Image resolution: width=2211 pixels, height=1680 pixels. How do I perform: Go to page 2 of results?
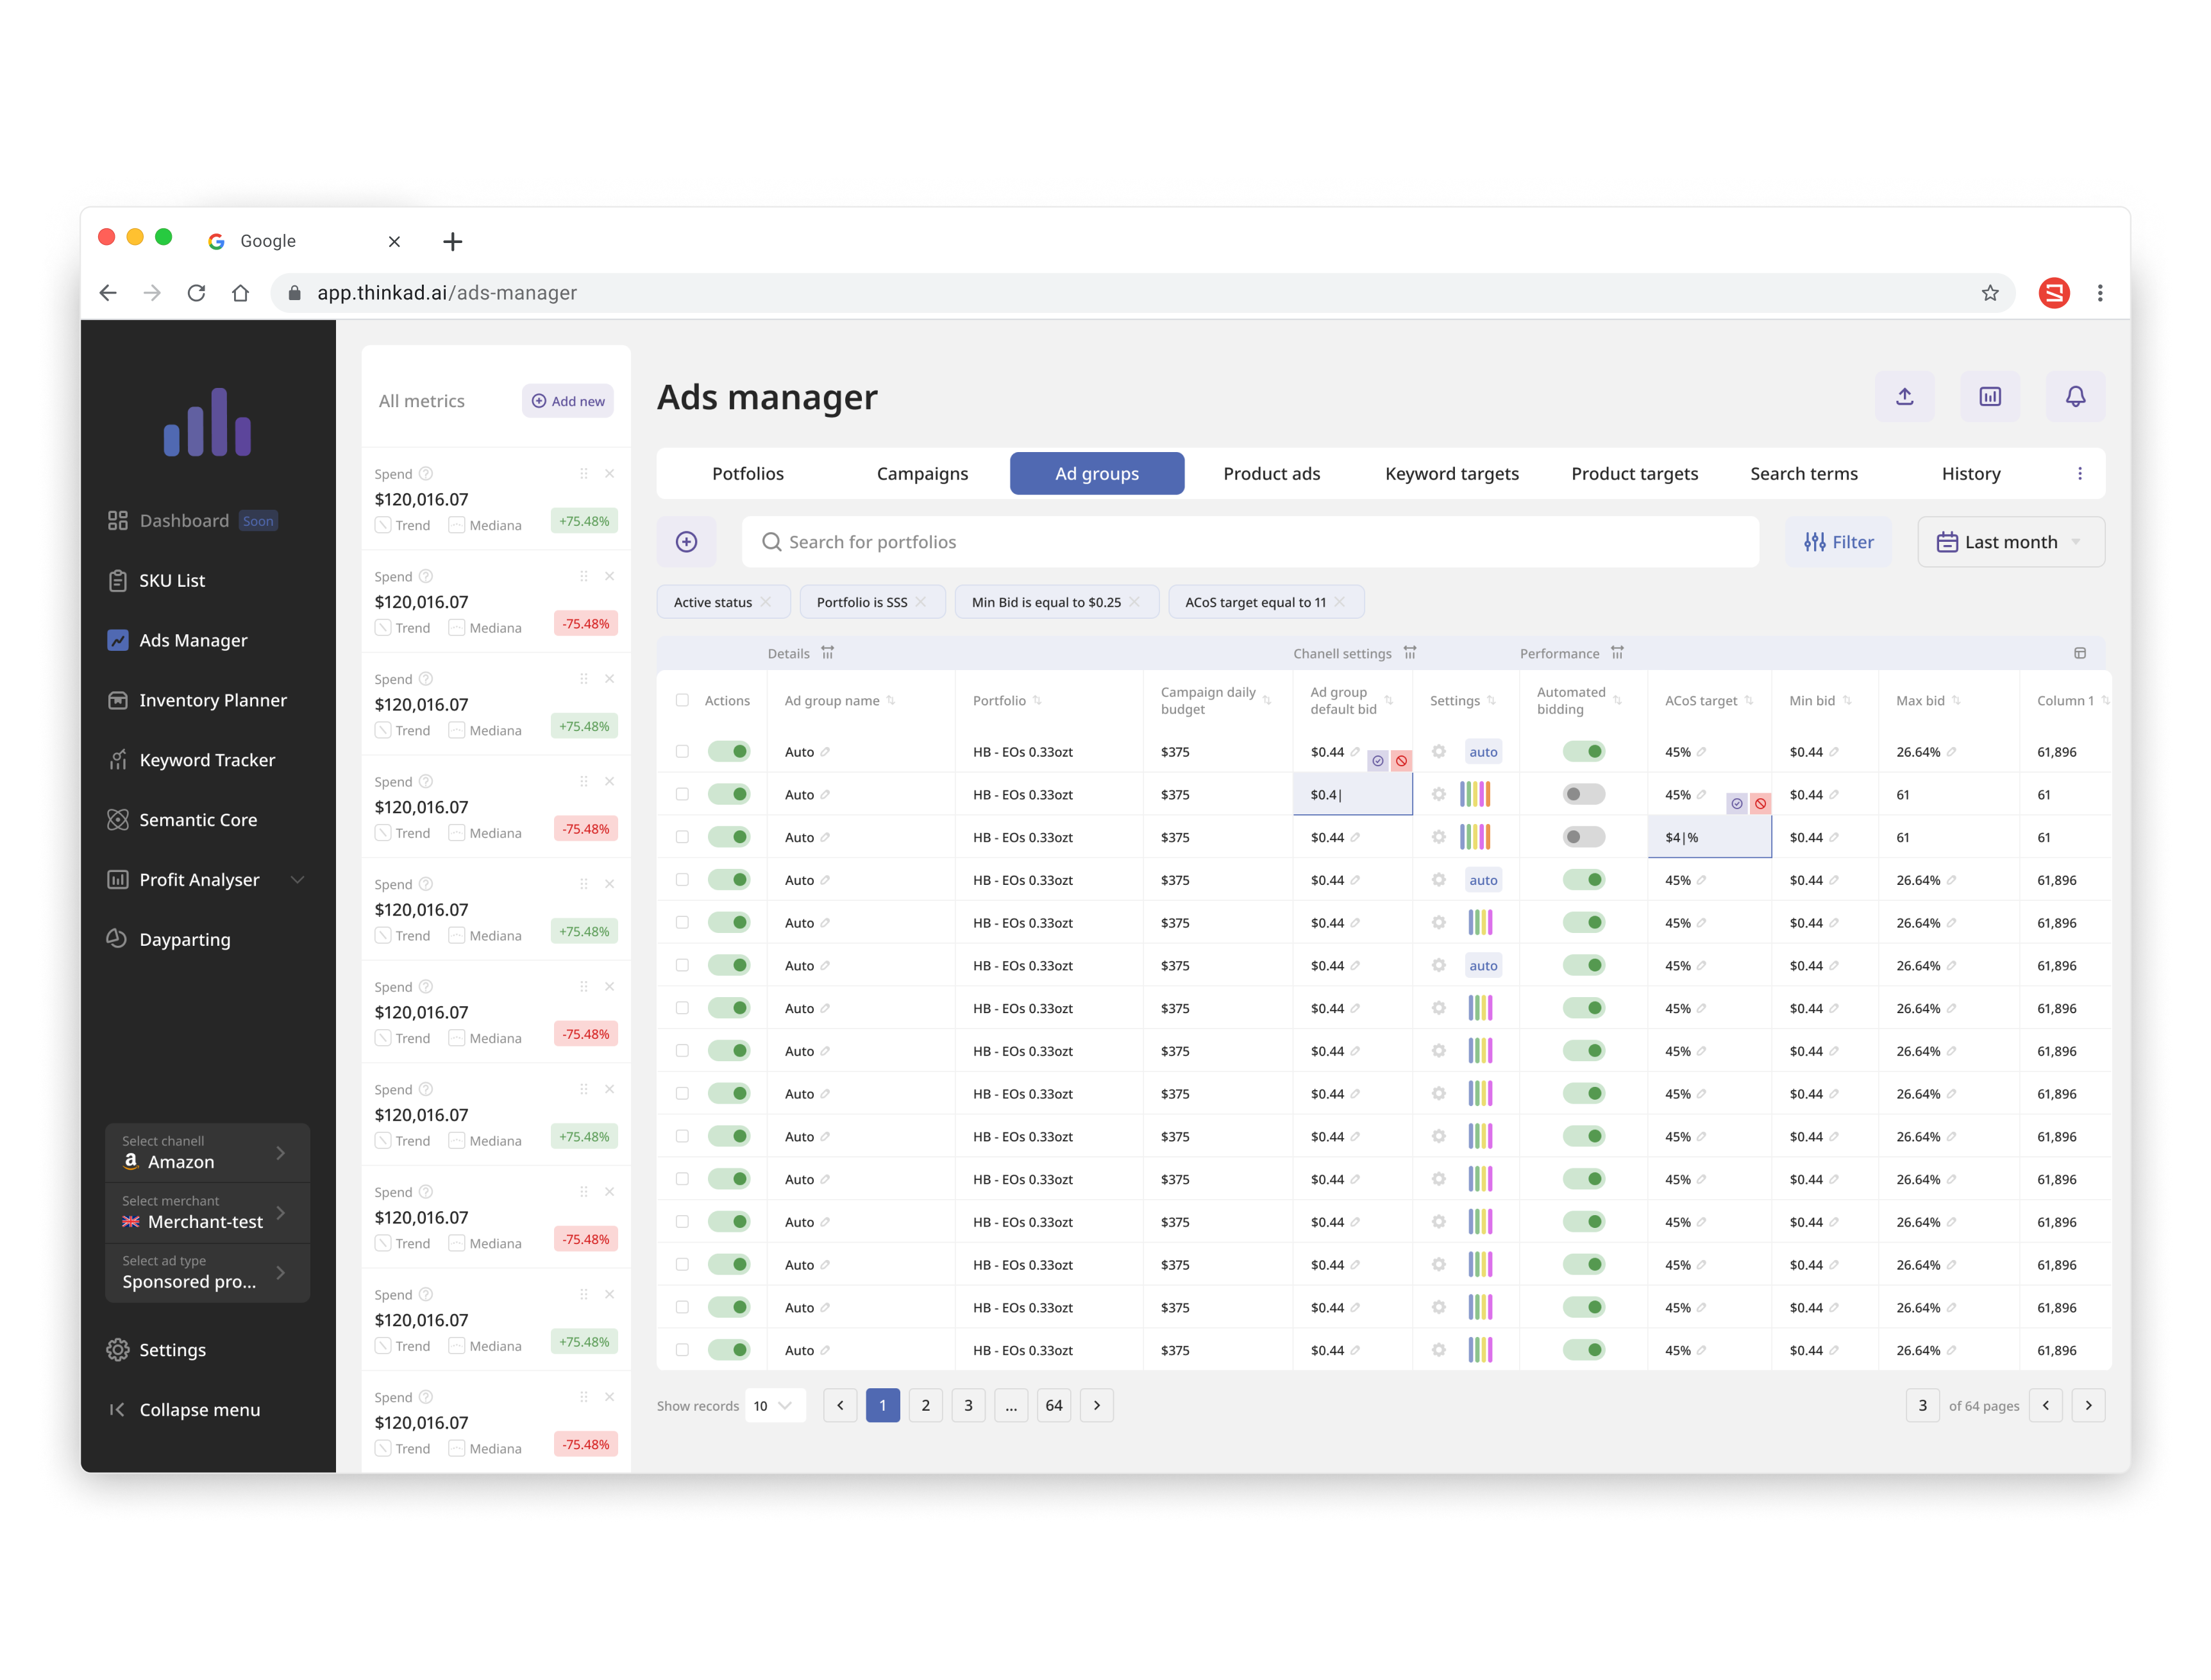925,1406
